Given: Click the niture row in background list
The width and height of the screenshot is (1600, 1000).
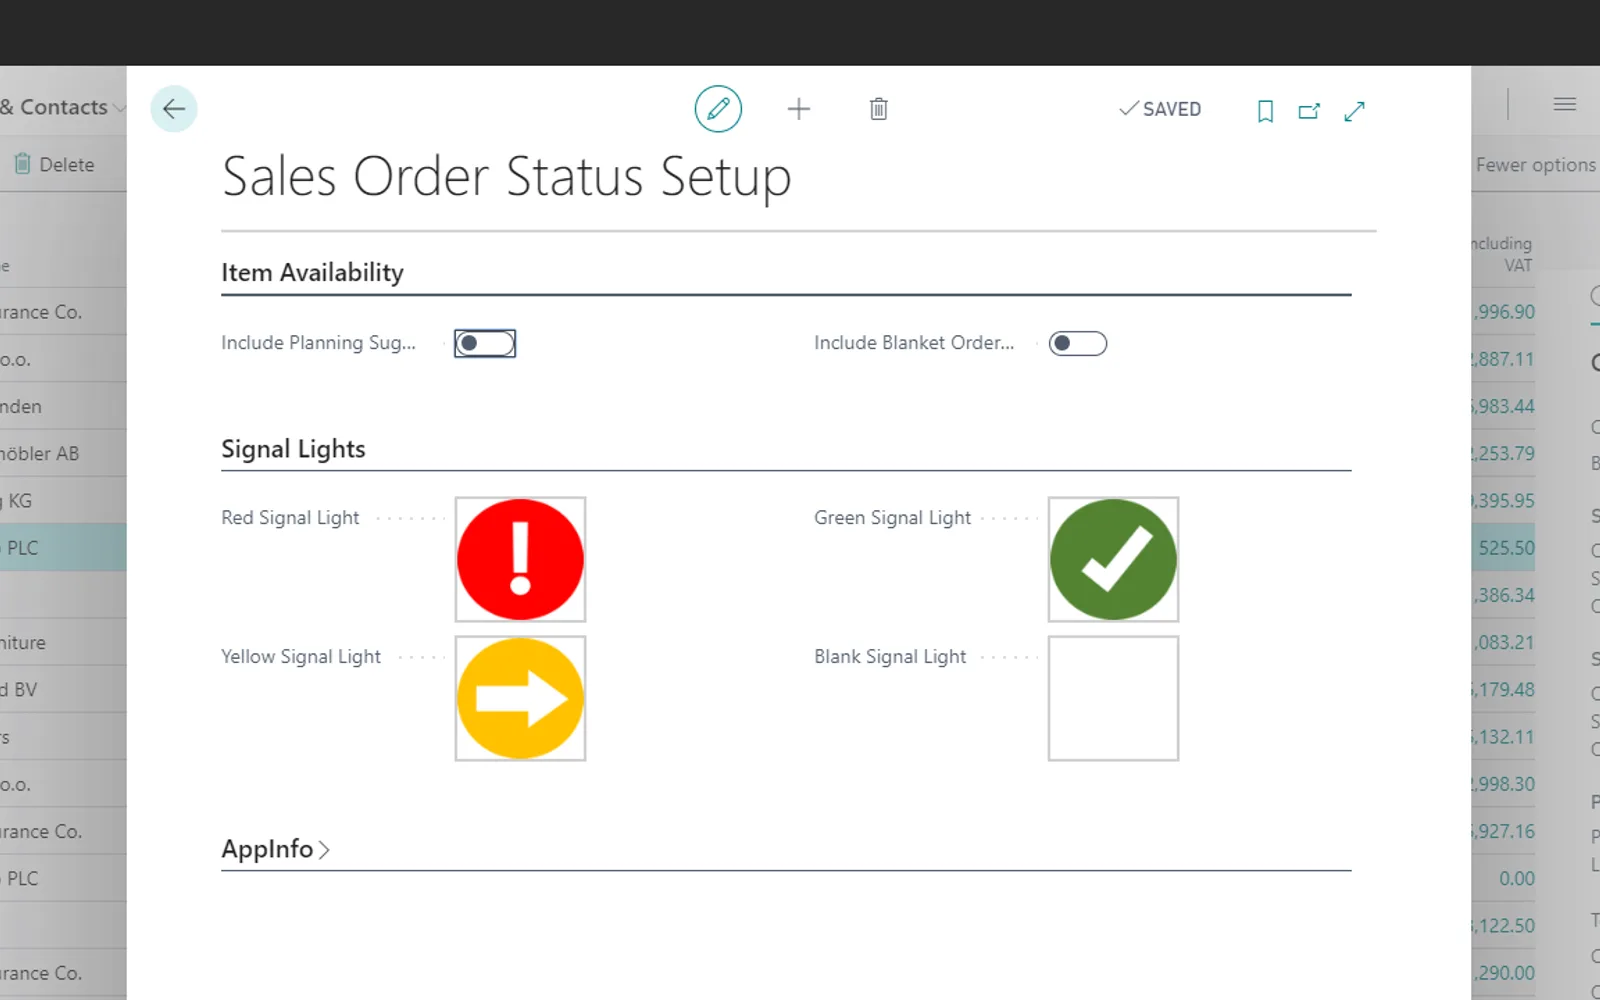Looking at the screenshot, I should click(x=63, y=643).
